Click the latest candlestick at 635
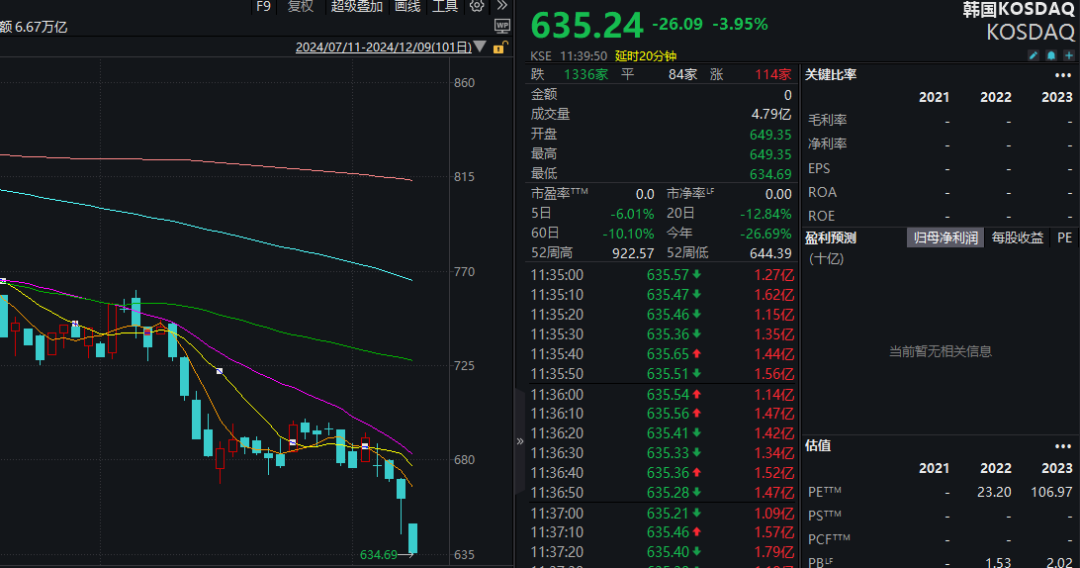1080x568 pixels. pyautogui.click(x=413, y=538)
